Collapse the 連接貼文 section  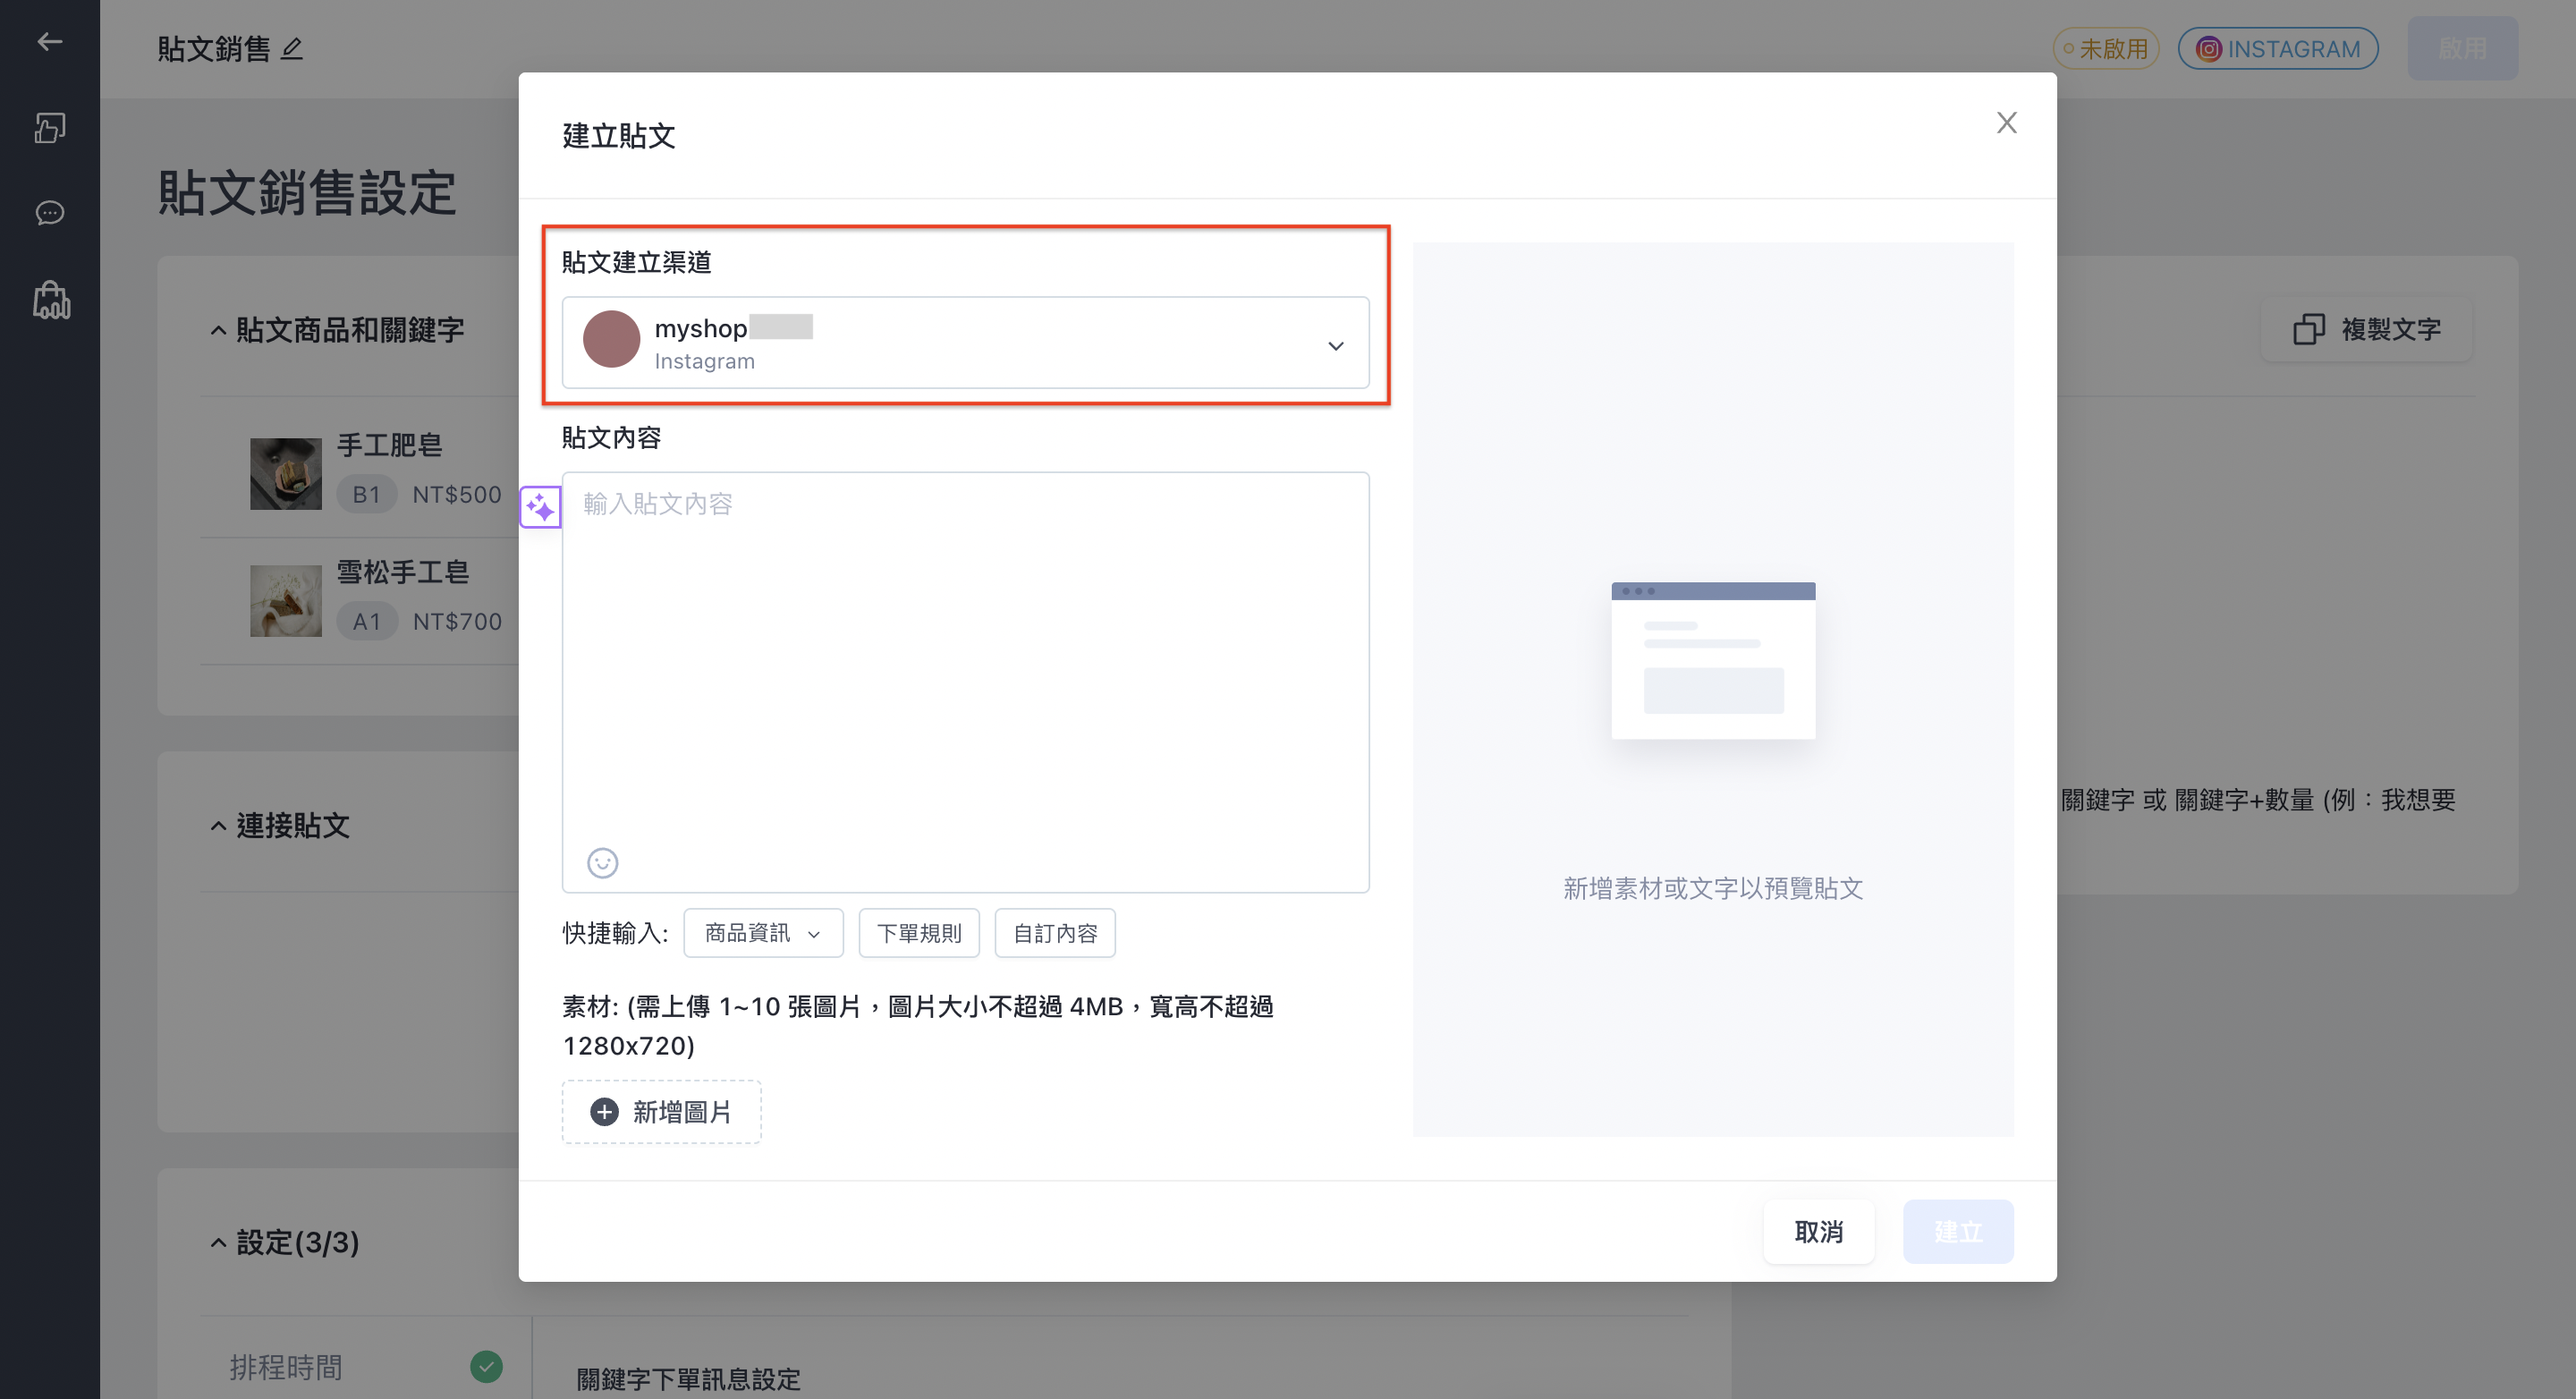(x=218, y=825)
